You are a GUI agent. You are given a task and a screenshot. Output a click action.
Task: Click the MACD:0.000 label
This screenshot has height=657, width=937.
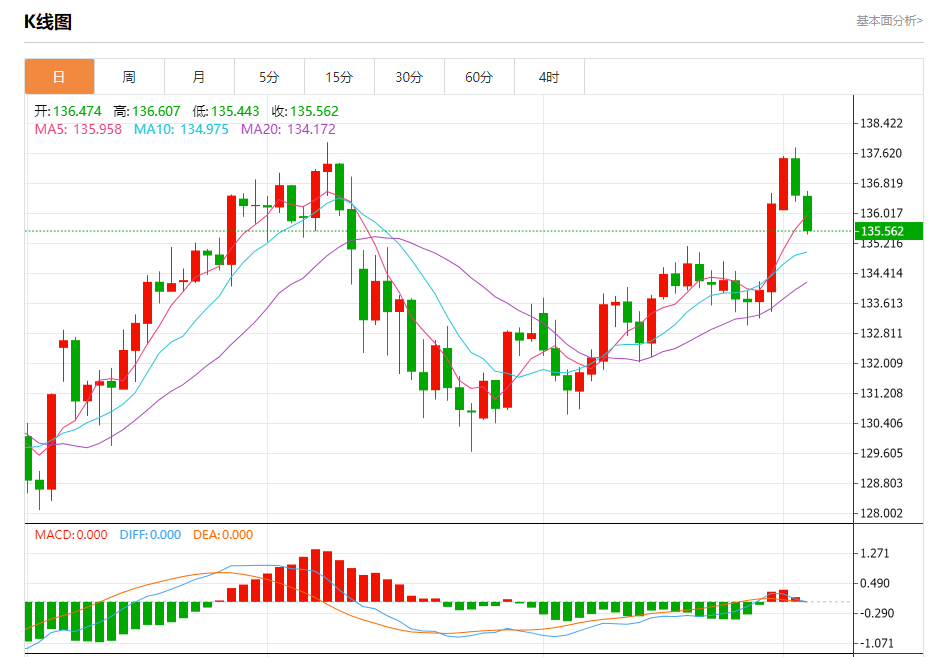pyautogui.click(x=71, y=534)
